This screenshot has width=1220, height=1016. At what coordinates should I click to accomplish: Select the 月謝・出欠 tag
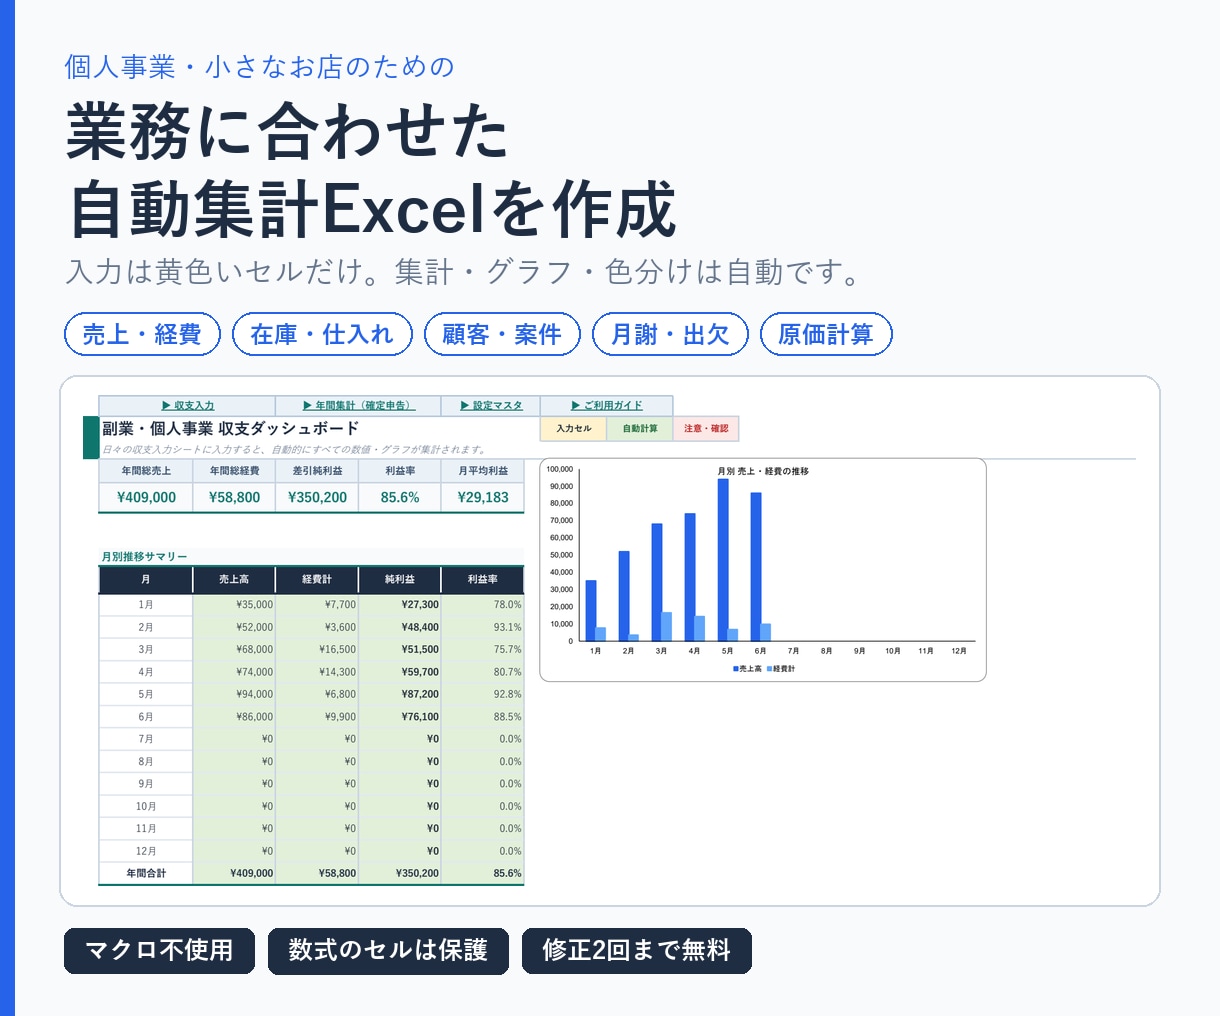(x=670, y=334)
